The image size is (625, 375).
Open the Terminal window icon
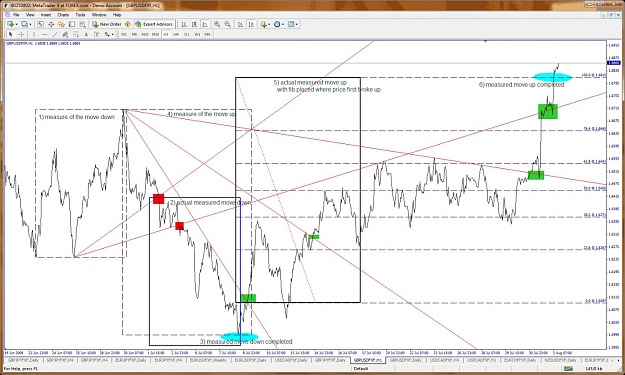(x=72, y=24)
